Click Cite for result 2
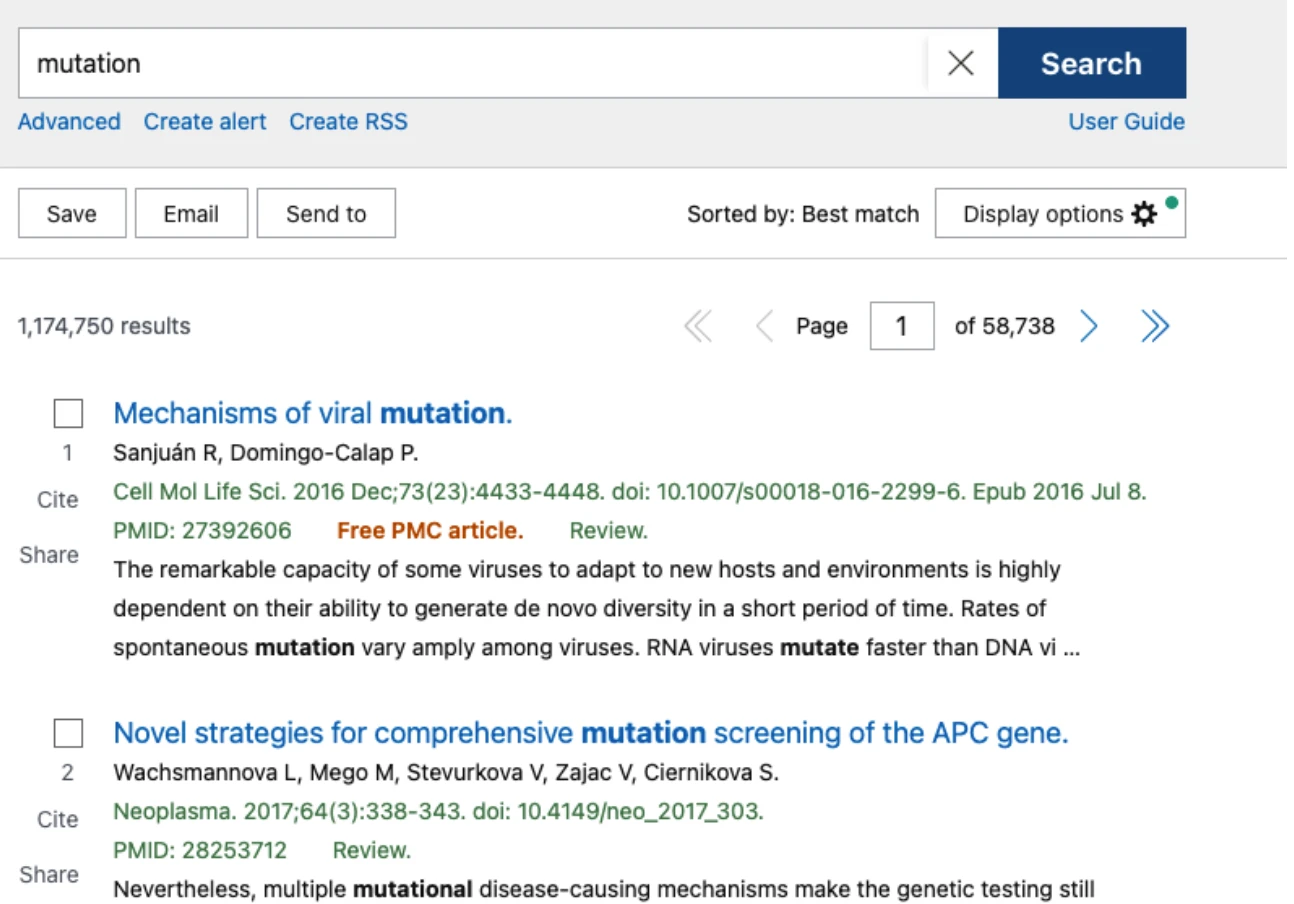The height and width of the screenshot is (904, 1294). tap(57, 820)
